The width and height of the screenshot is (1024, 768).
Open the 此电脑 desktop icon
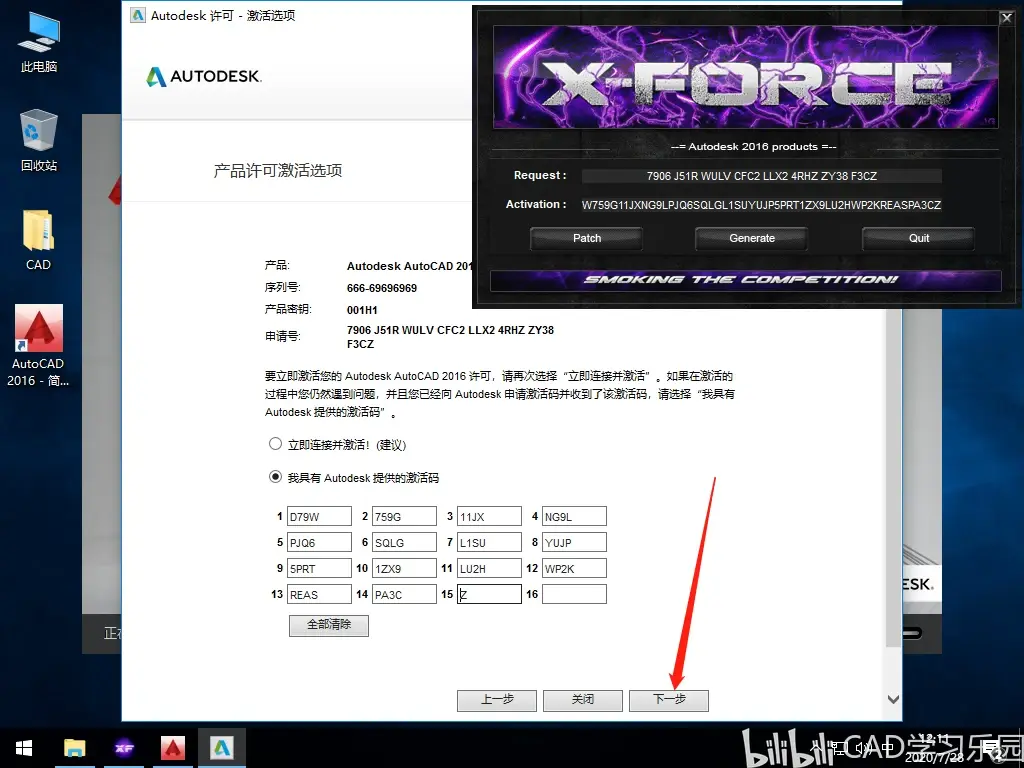tap(39, 42)
